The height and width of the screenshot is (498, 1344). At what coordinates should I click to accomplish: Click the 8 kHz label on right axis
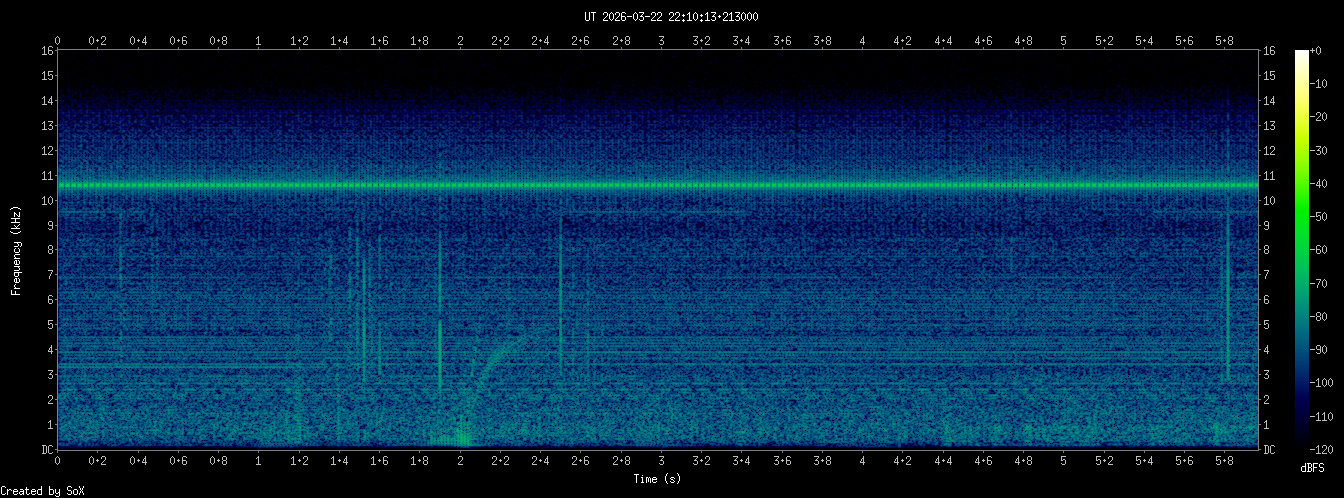point(1268,250)
